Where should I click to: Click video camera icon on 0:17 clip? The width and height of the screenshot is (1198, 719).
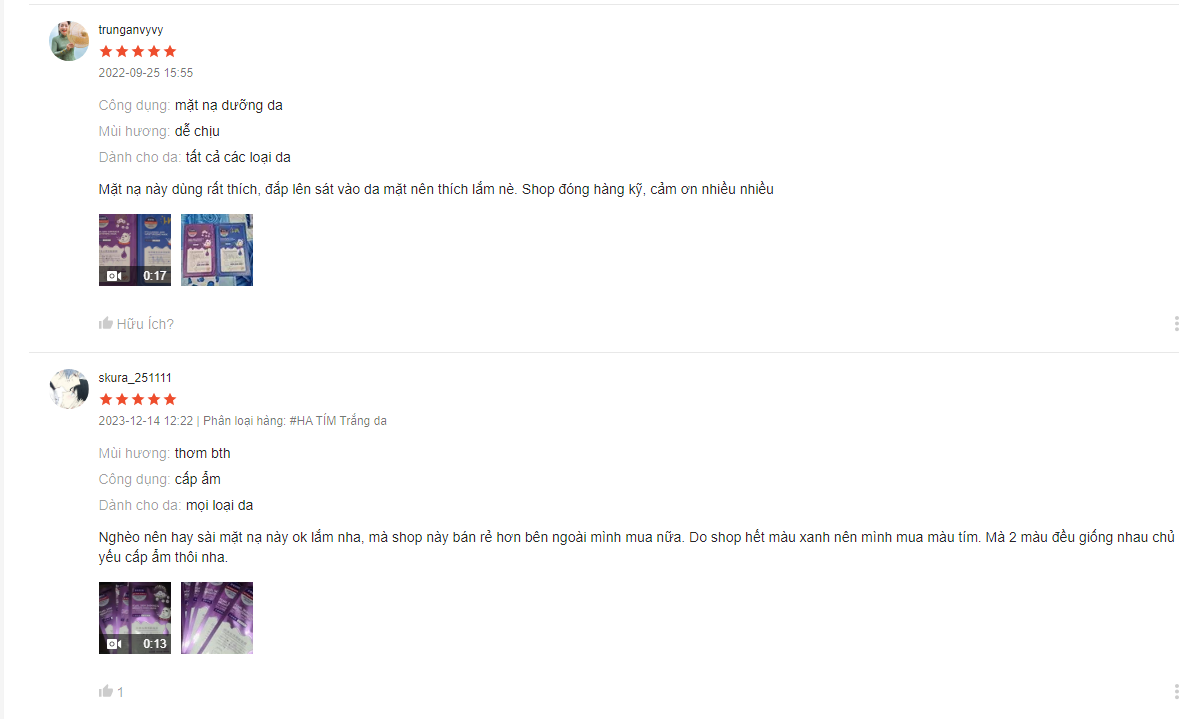tap(115, 276)
